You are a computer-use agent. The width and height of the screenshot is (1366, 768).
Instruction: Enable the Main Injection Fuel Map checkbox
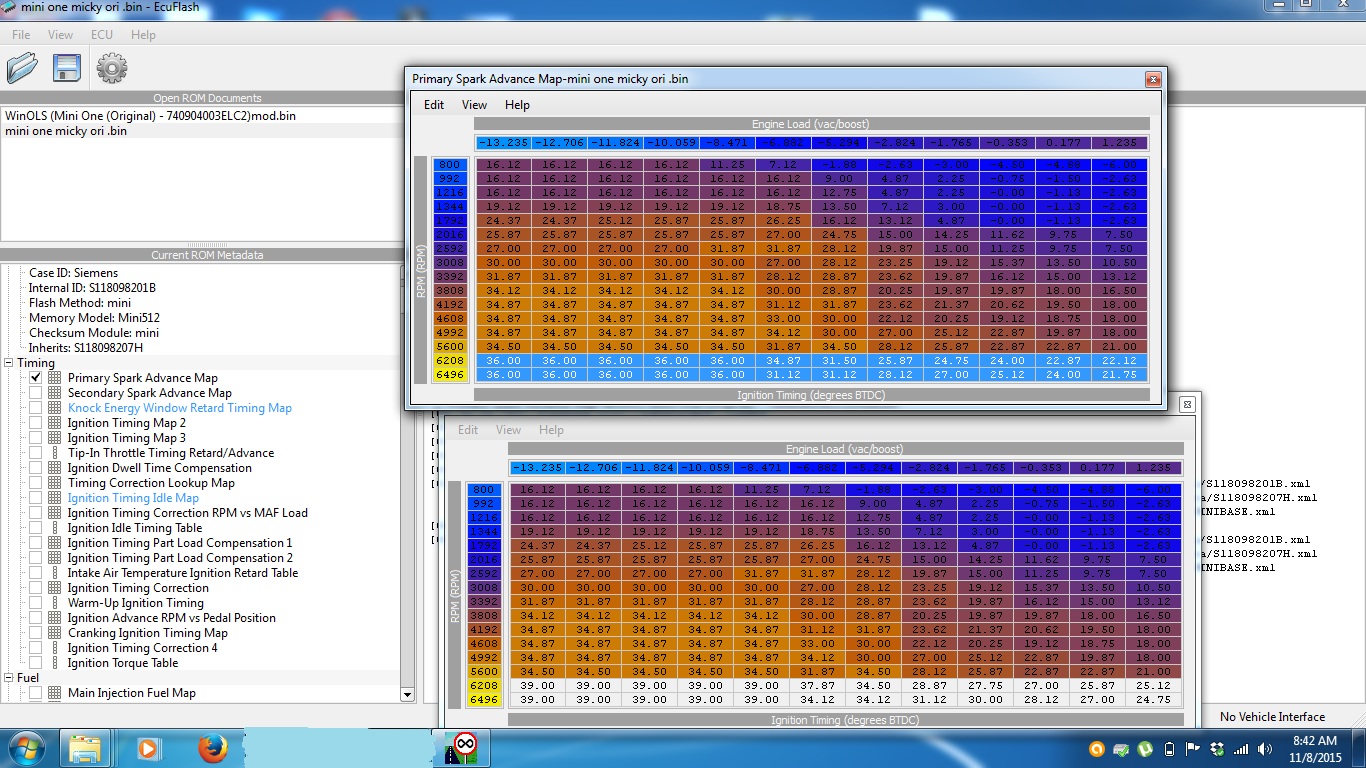tap(36, 693)
